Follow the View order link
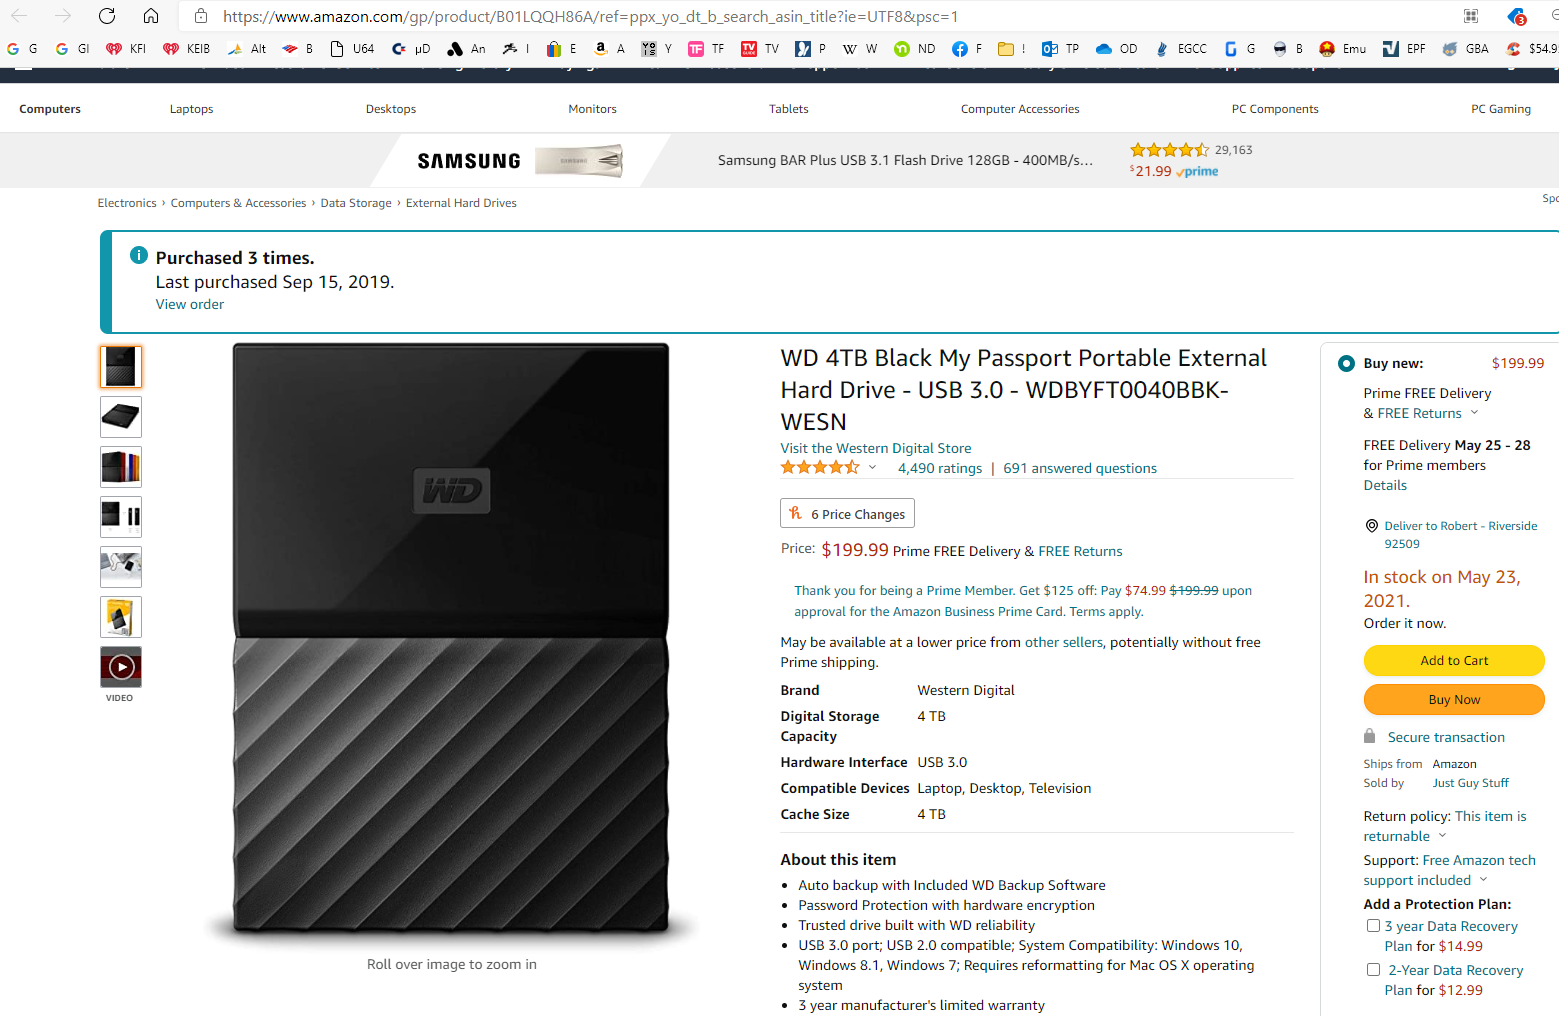The height and width of the screenshot is (1016, 1559). click(x=190, y=304)
